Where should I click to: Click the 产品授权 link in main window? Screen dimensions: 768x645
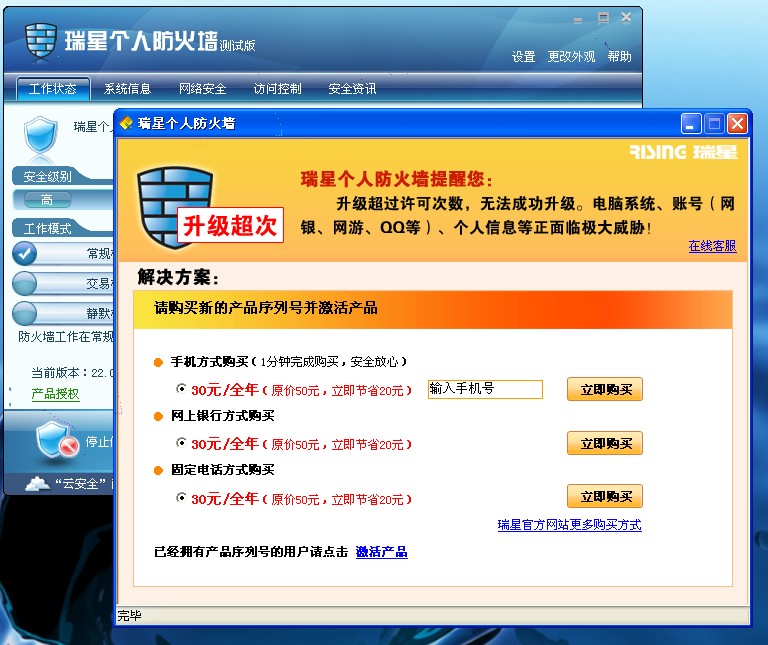[55, 394]
